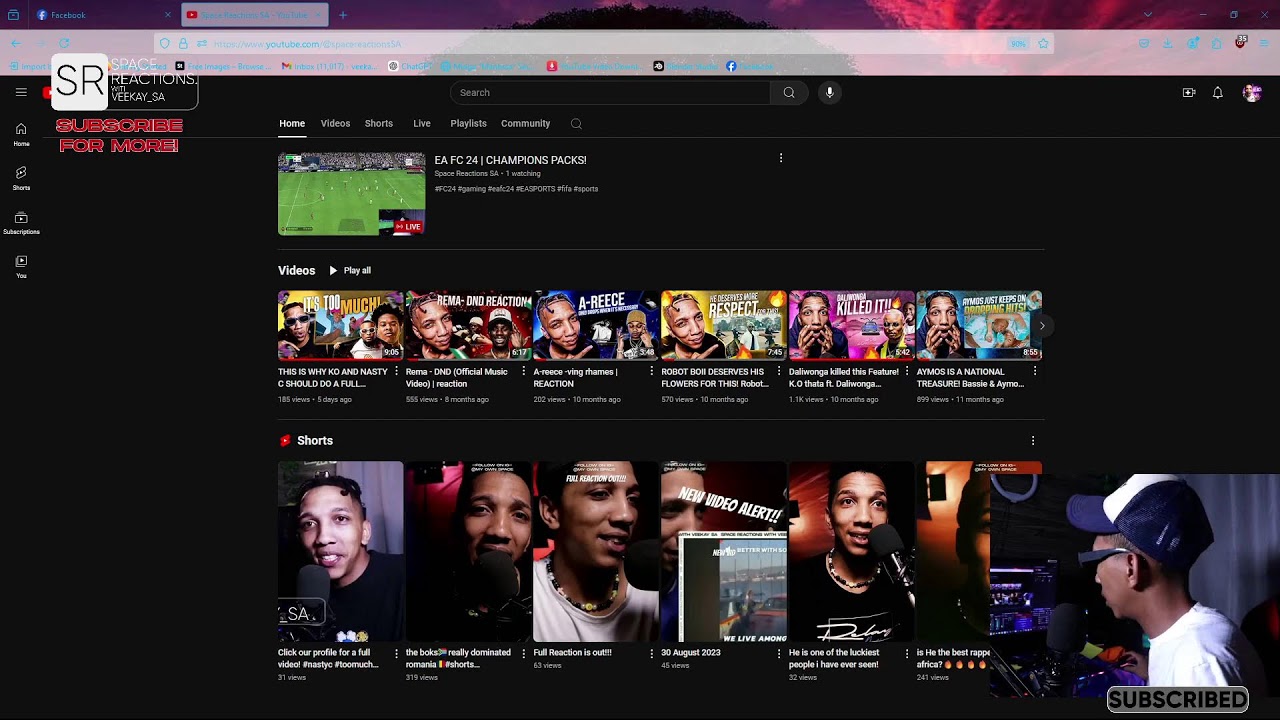Focus the YouTube search field
This screenshot has width=1280, height=720.
[x=610, y=93]
